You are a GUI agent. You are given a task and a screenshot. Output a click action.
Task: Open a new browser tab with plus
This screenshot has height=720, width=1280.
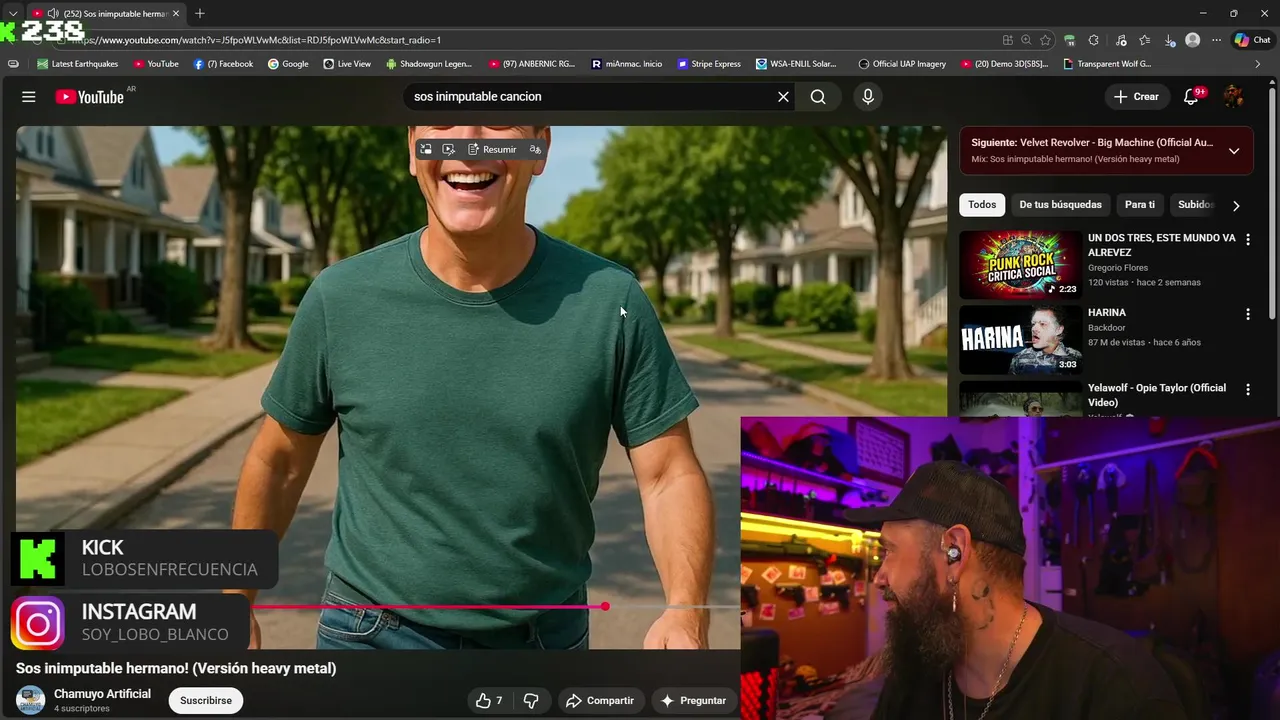(200, 13)
